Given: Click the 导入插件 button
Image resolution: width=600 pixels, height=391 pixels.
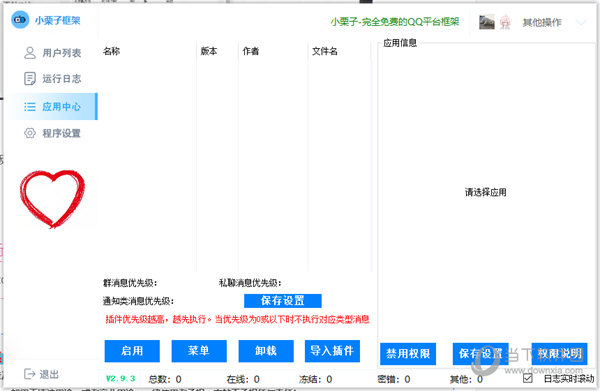Looking at the screenshot, I should point(332,351).
